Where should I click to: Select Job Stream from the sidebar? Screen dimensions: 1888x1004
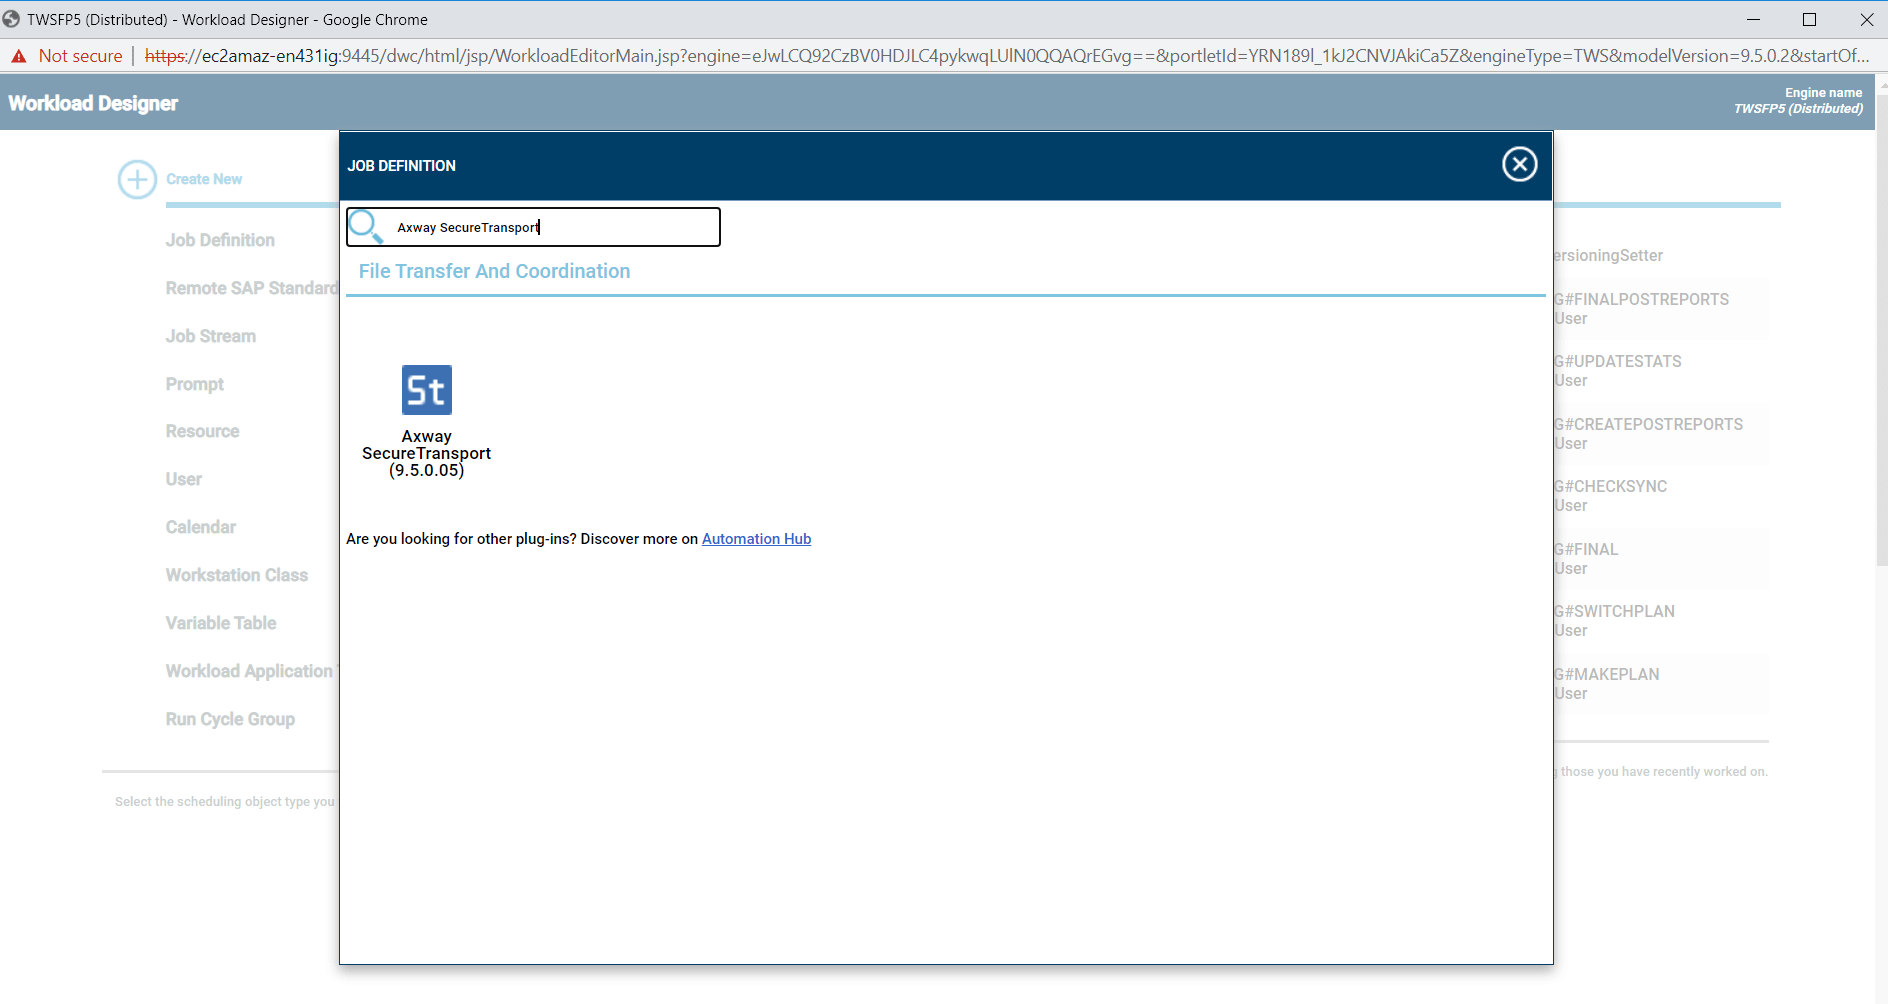(x=210, y=336)
